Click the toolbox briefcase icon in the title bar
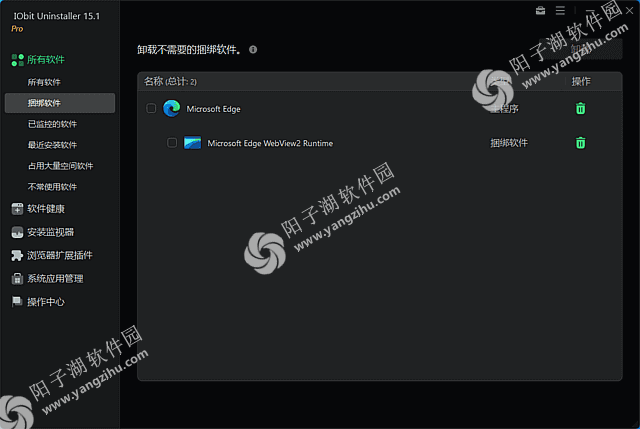The height and width of the screenshot is (429, 640). point(540,11)
